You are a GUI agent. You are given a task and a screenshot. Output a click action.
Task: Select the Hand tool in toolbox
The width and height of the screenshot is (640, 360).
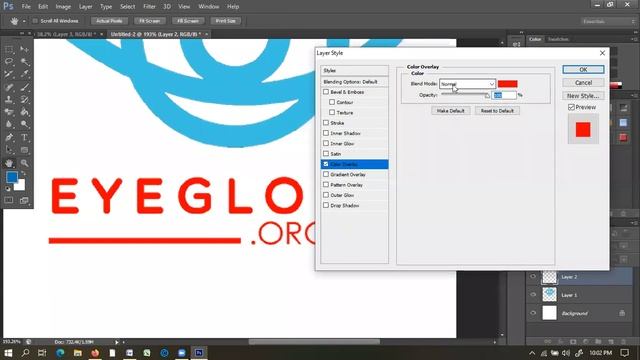click(x=9, y=163)
